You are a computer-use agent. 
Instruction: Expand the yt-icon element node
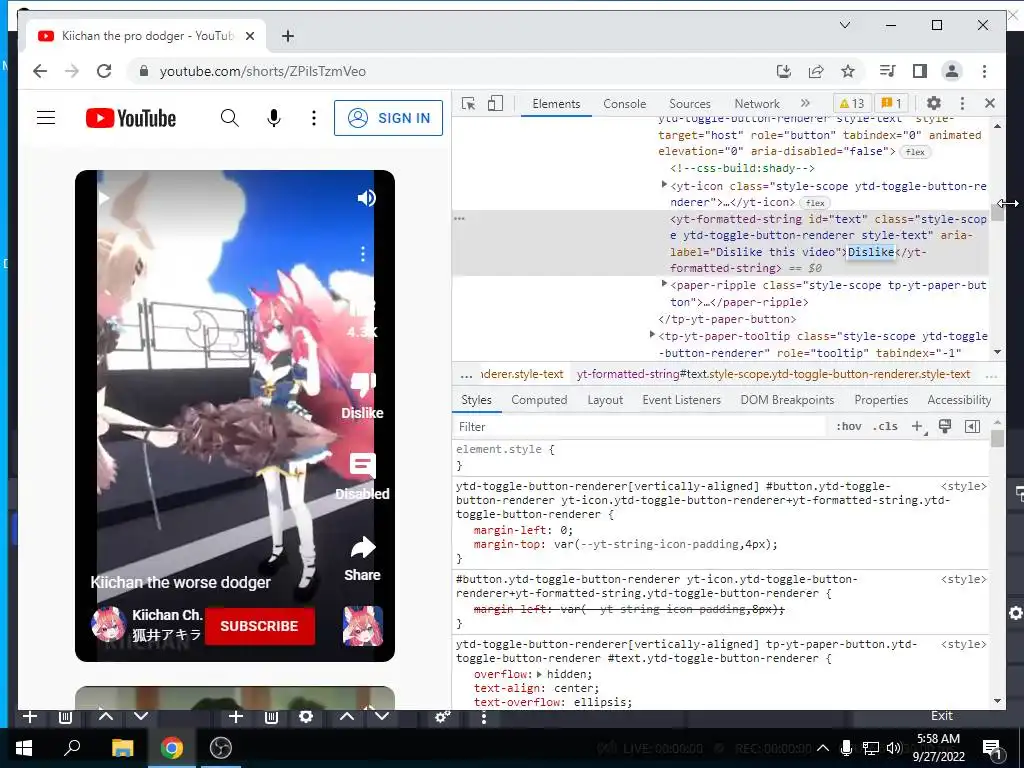tap(664, 185)
